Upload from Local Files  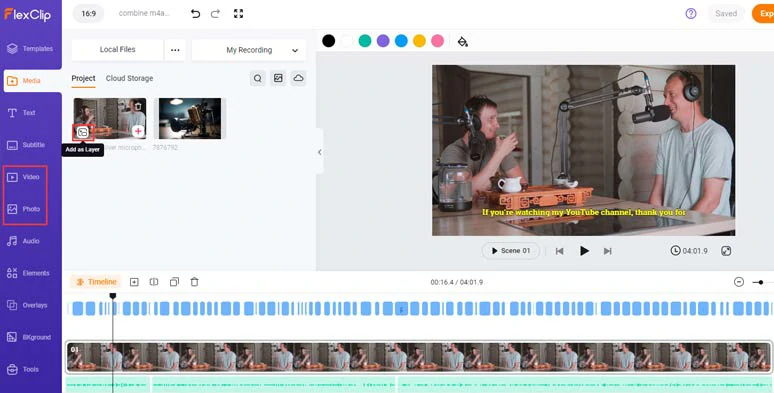[117, 50]
